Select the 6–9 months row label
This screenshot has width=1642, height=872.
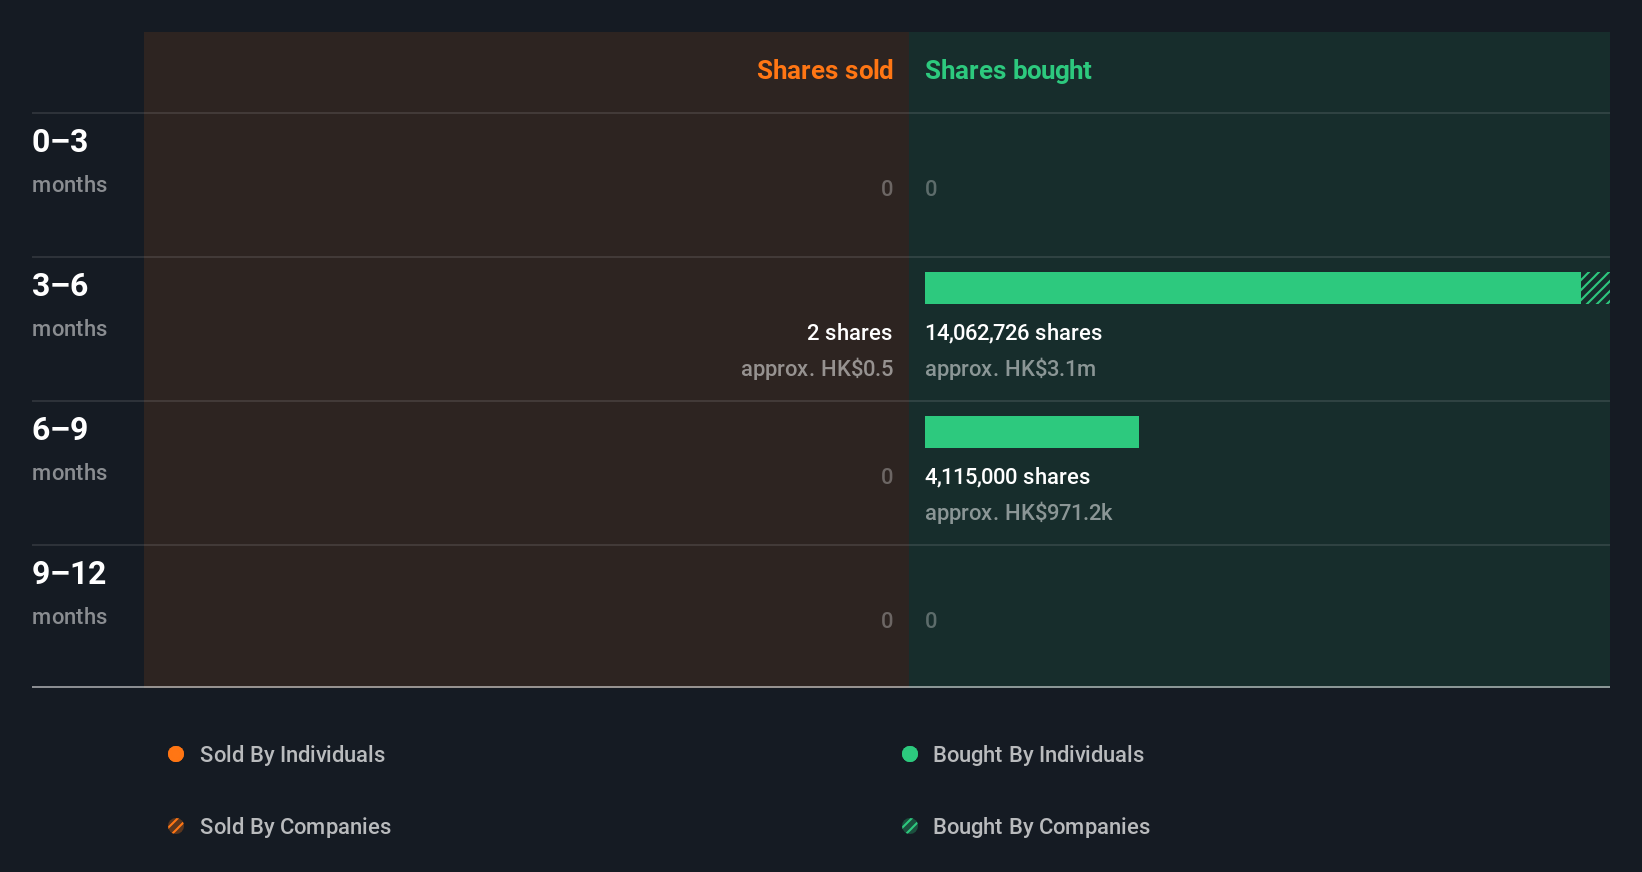69,449
